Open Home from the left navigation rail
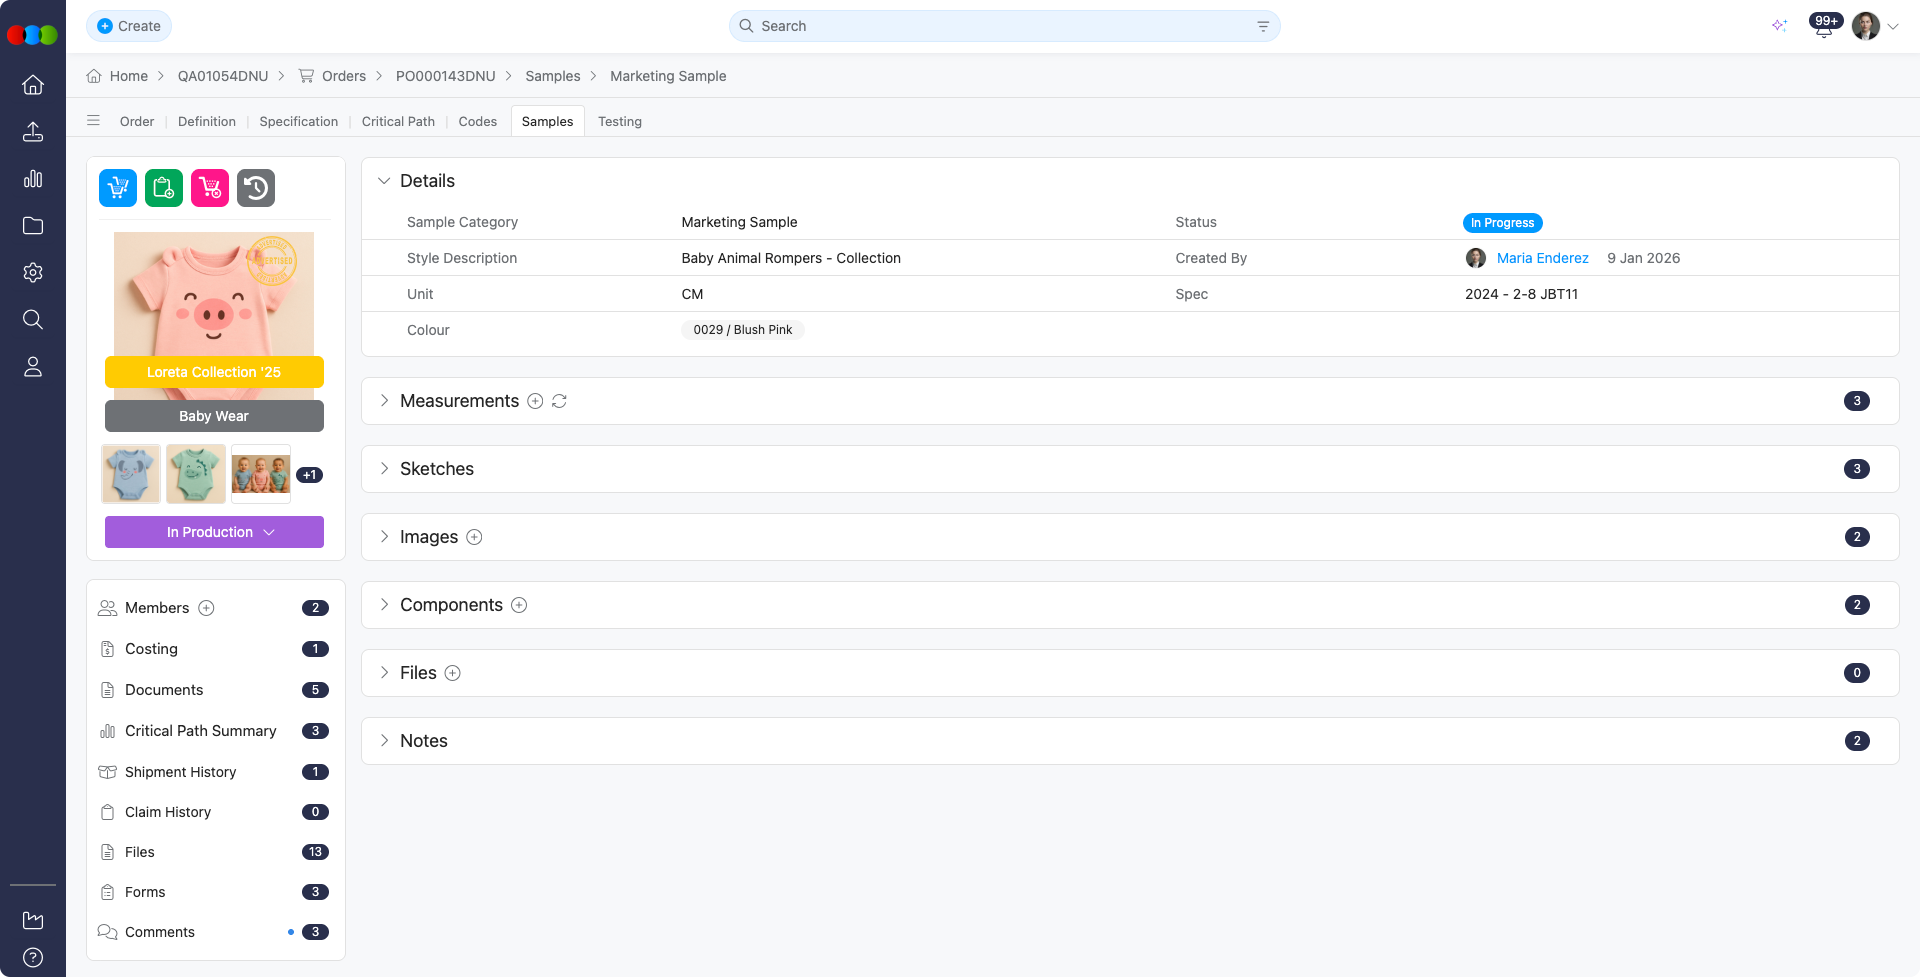This screenshot has width=1920, height=977. click(33, 85)
